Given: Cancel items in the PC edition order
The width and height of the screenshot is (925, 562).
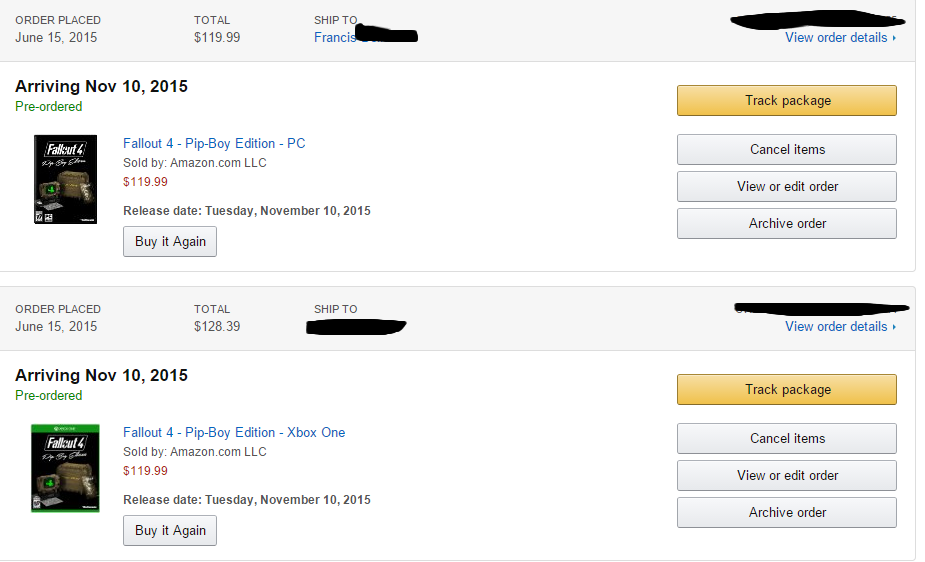Looking at the screenshot, I should [x=787, y=150].
